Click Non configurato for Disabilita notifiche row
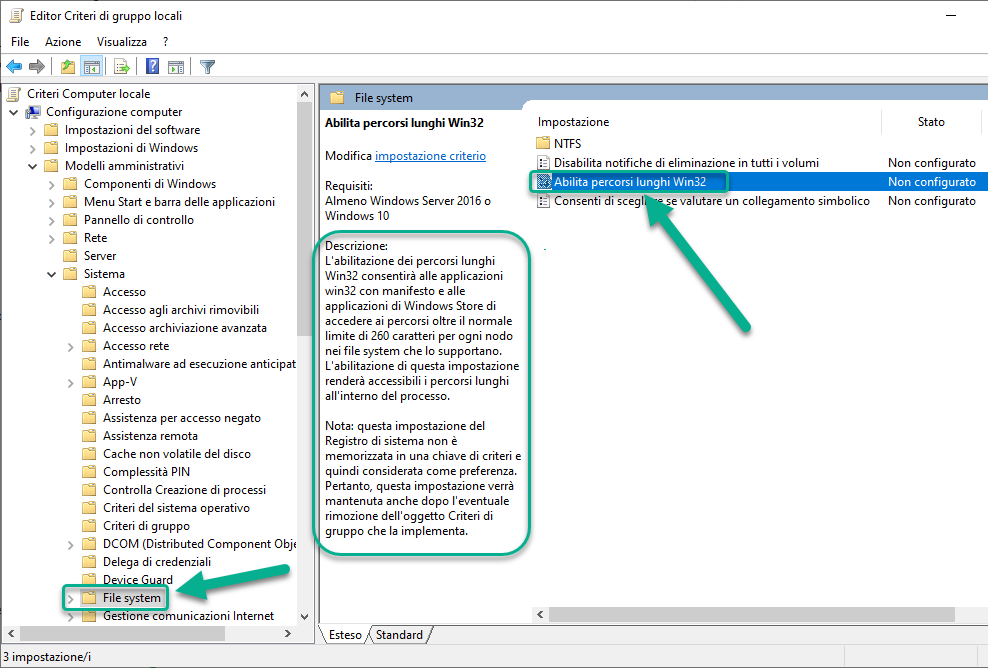This screenshot has height=668, width=988. tap(932, 163)
